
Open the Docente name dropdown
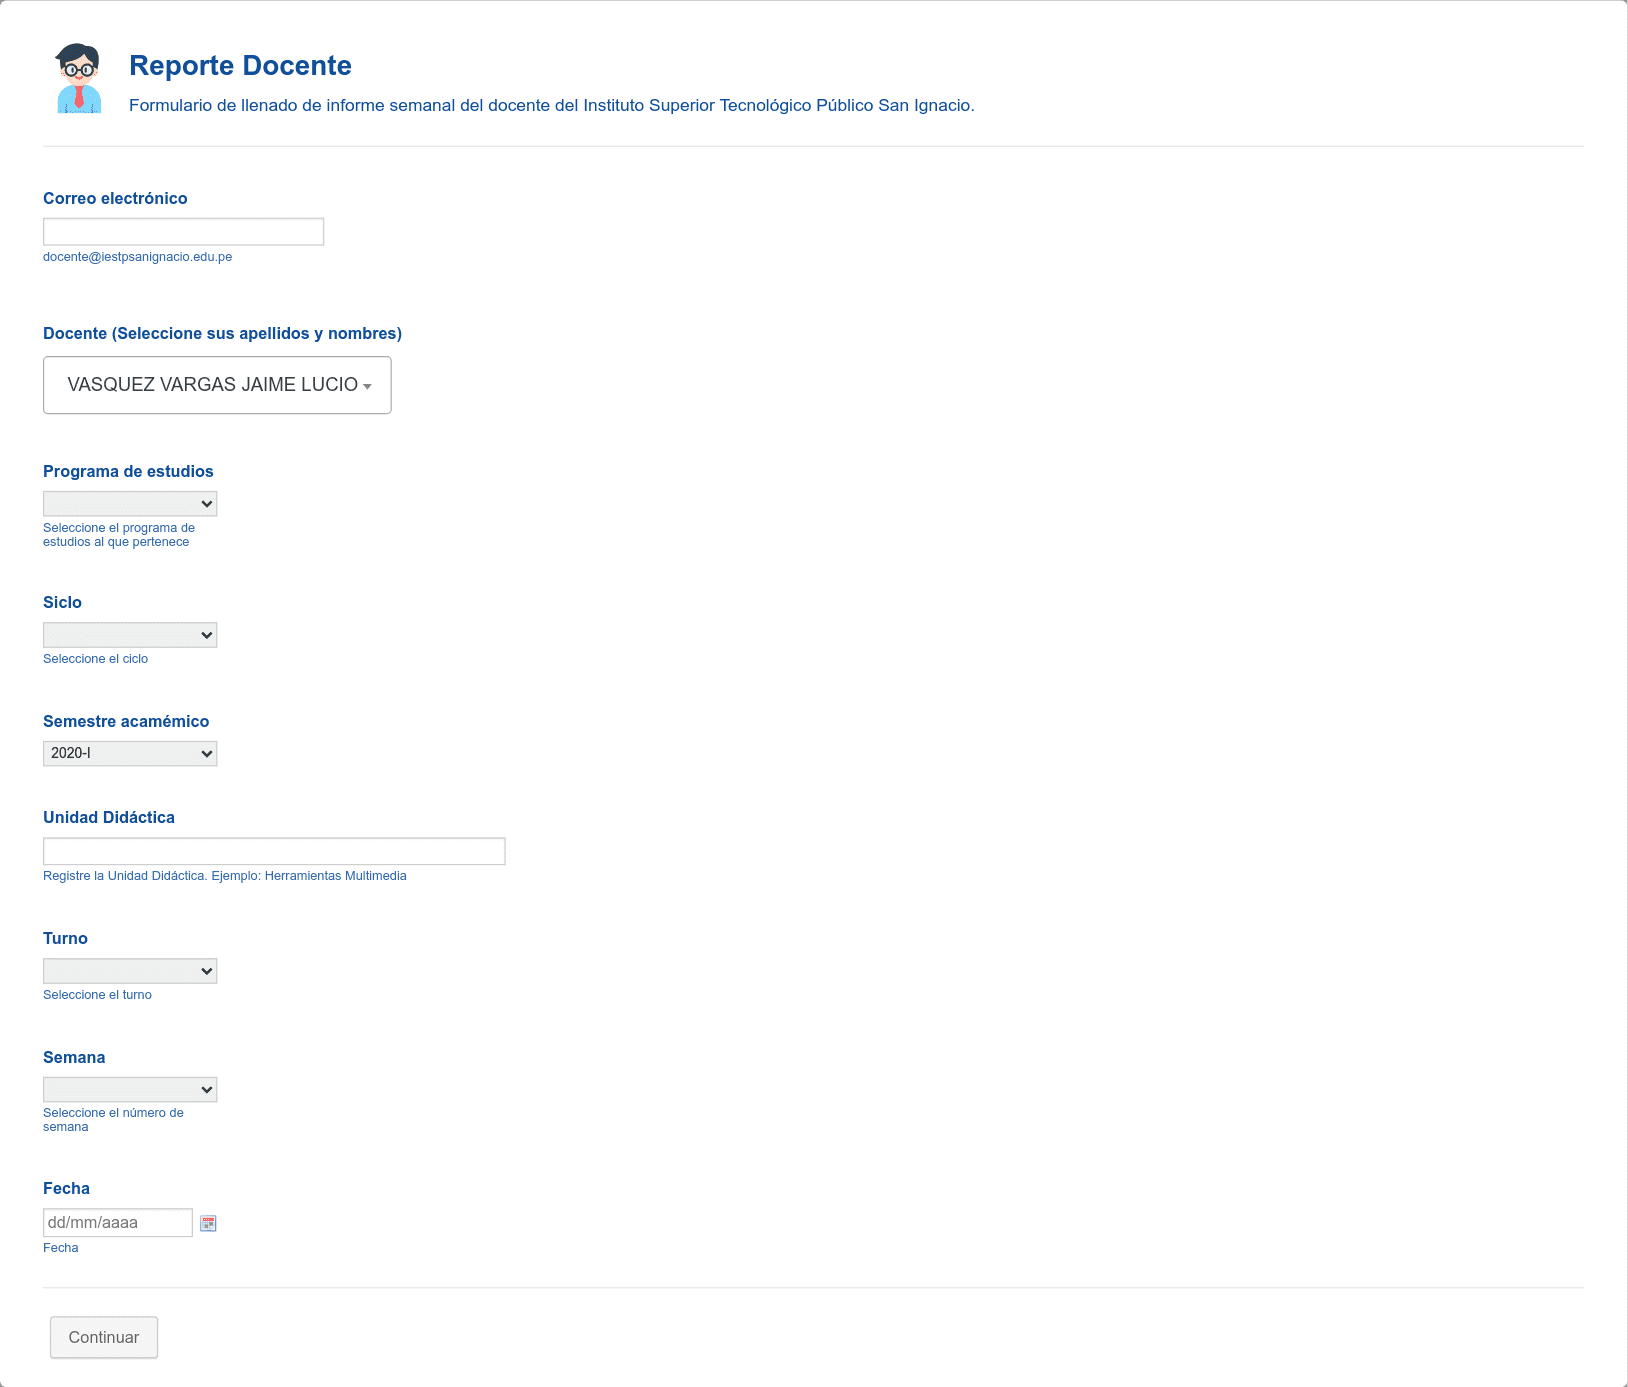tap(217, 385)
